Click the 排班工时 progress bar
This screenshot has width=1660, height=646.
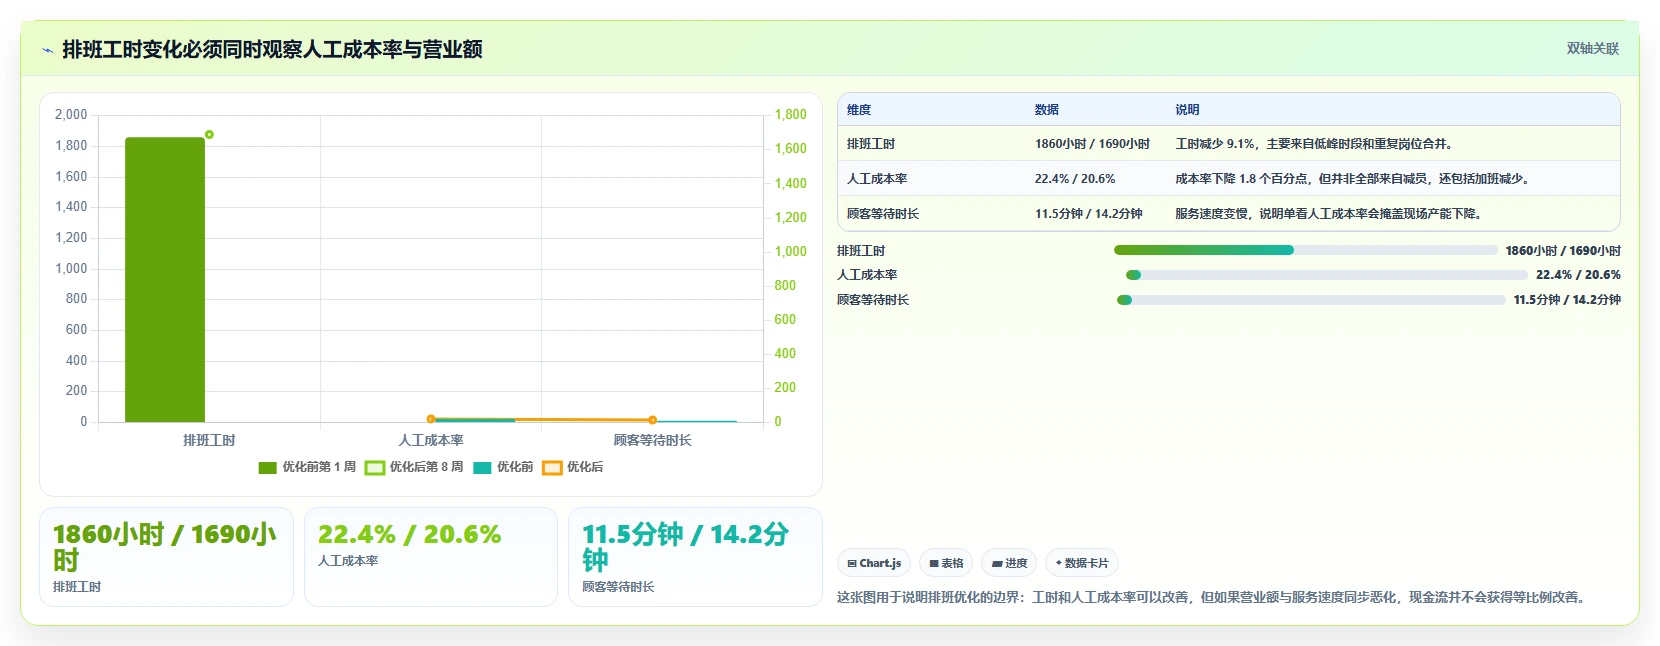click(x=1305, y=250)
